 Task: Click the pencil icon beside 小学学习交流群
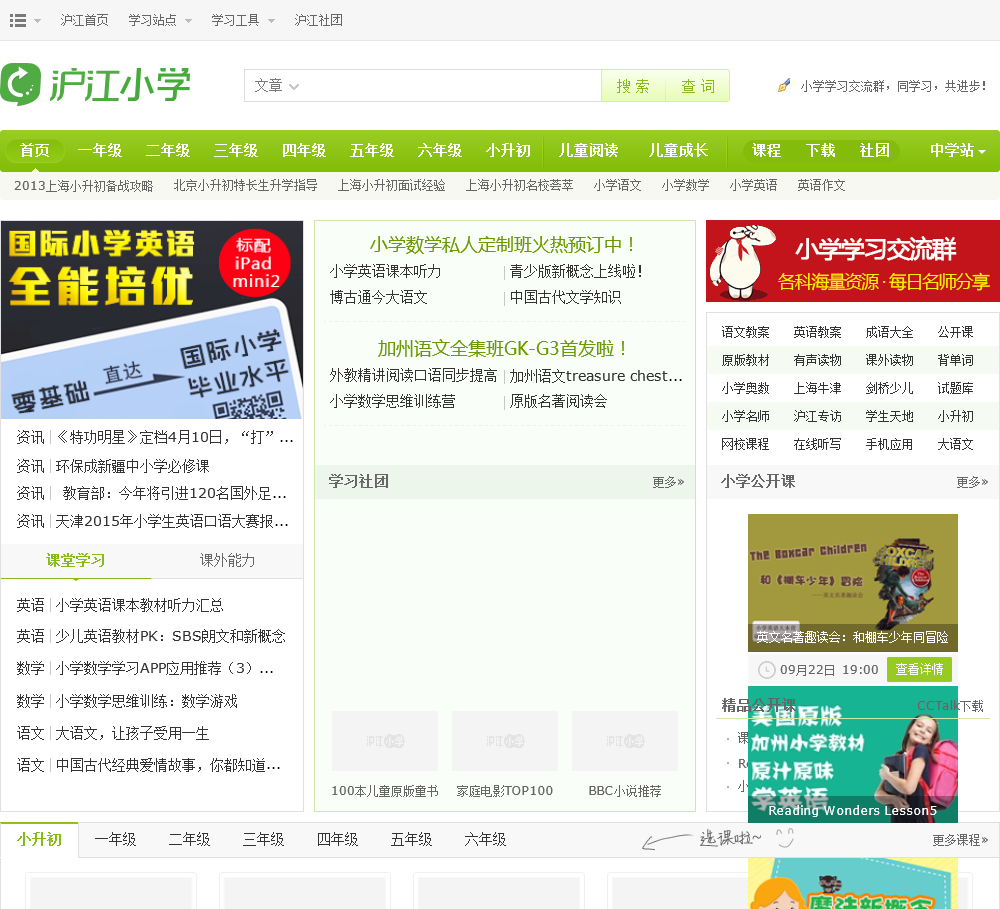coord(784,85)
